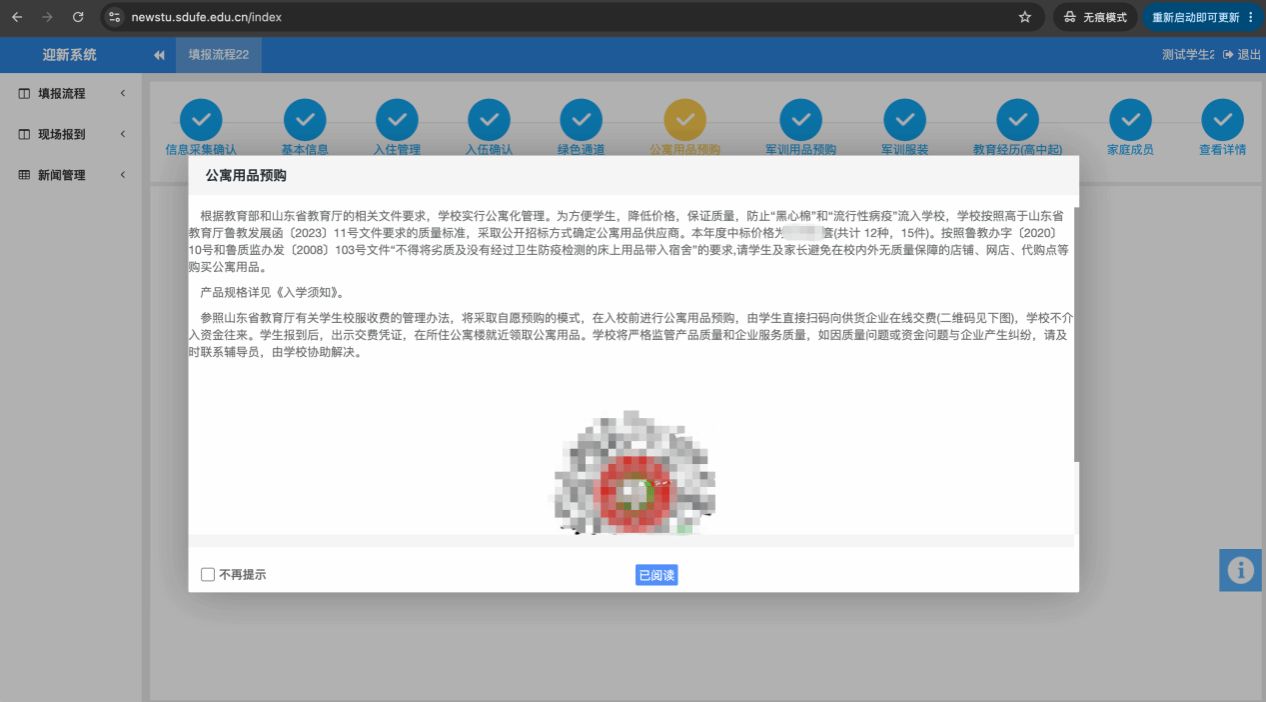
Task: Expand chevron next to 现场报到
Action: (x=122, y=134)
